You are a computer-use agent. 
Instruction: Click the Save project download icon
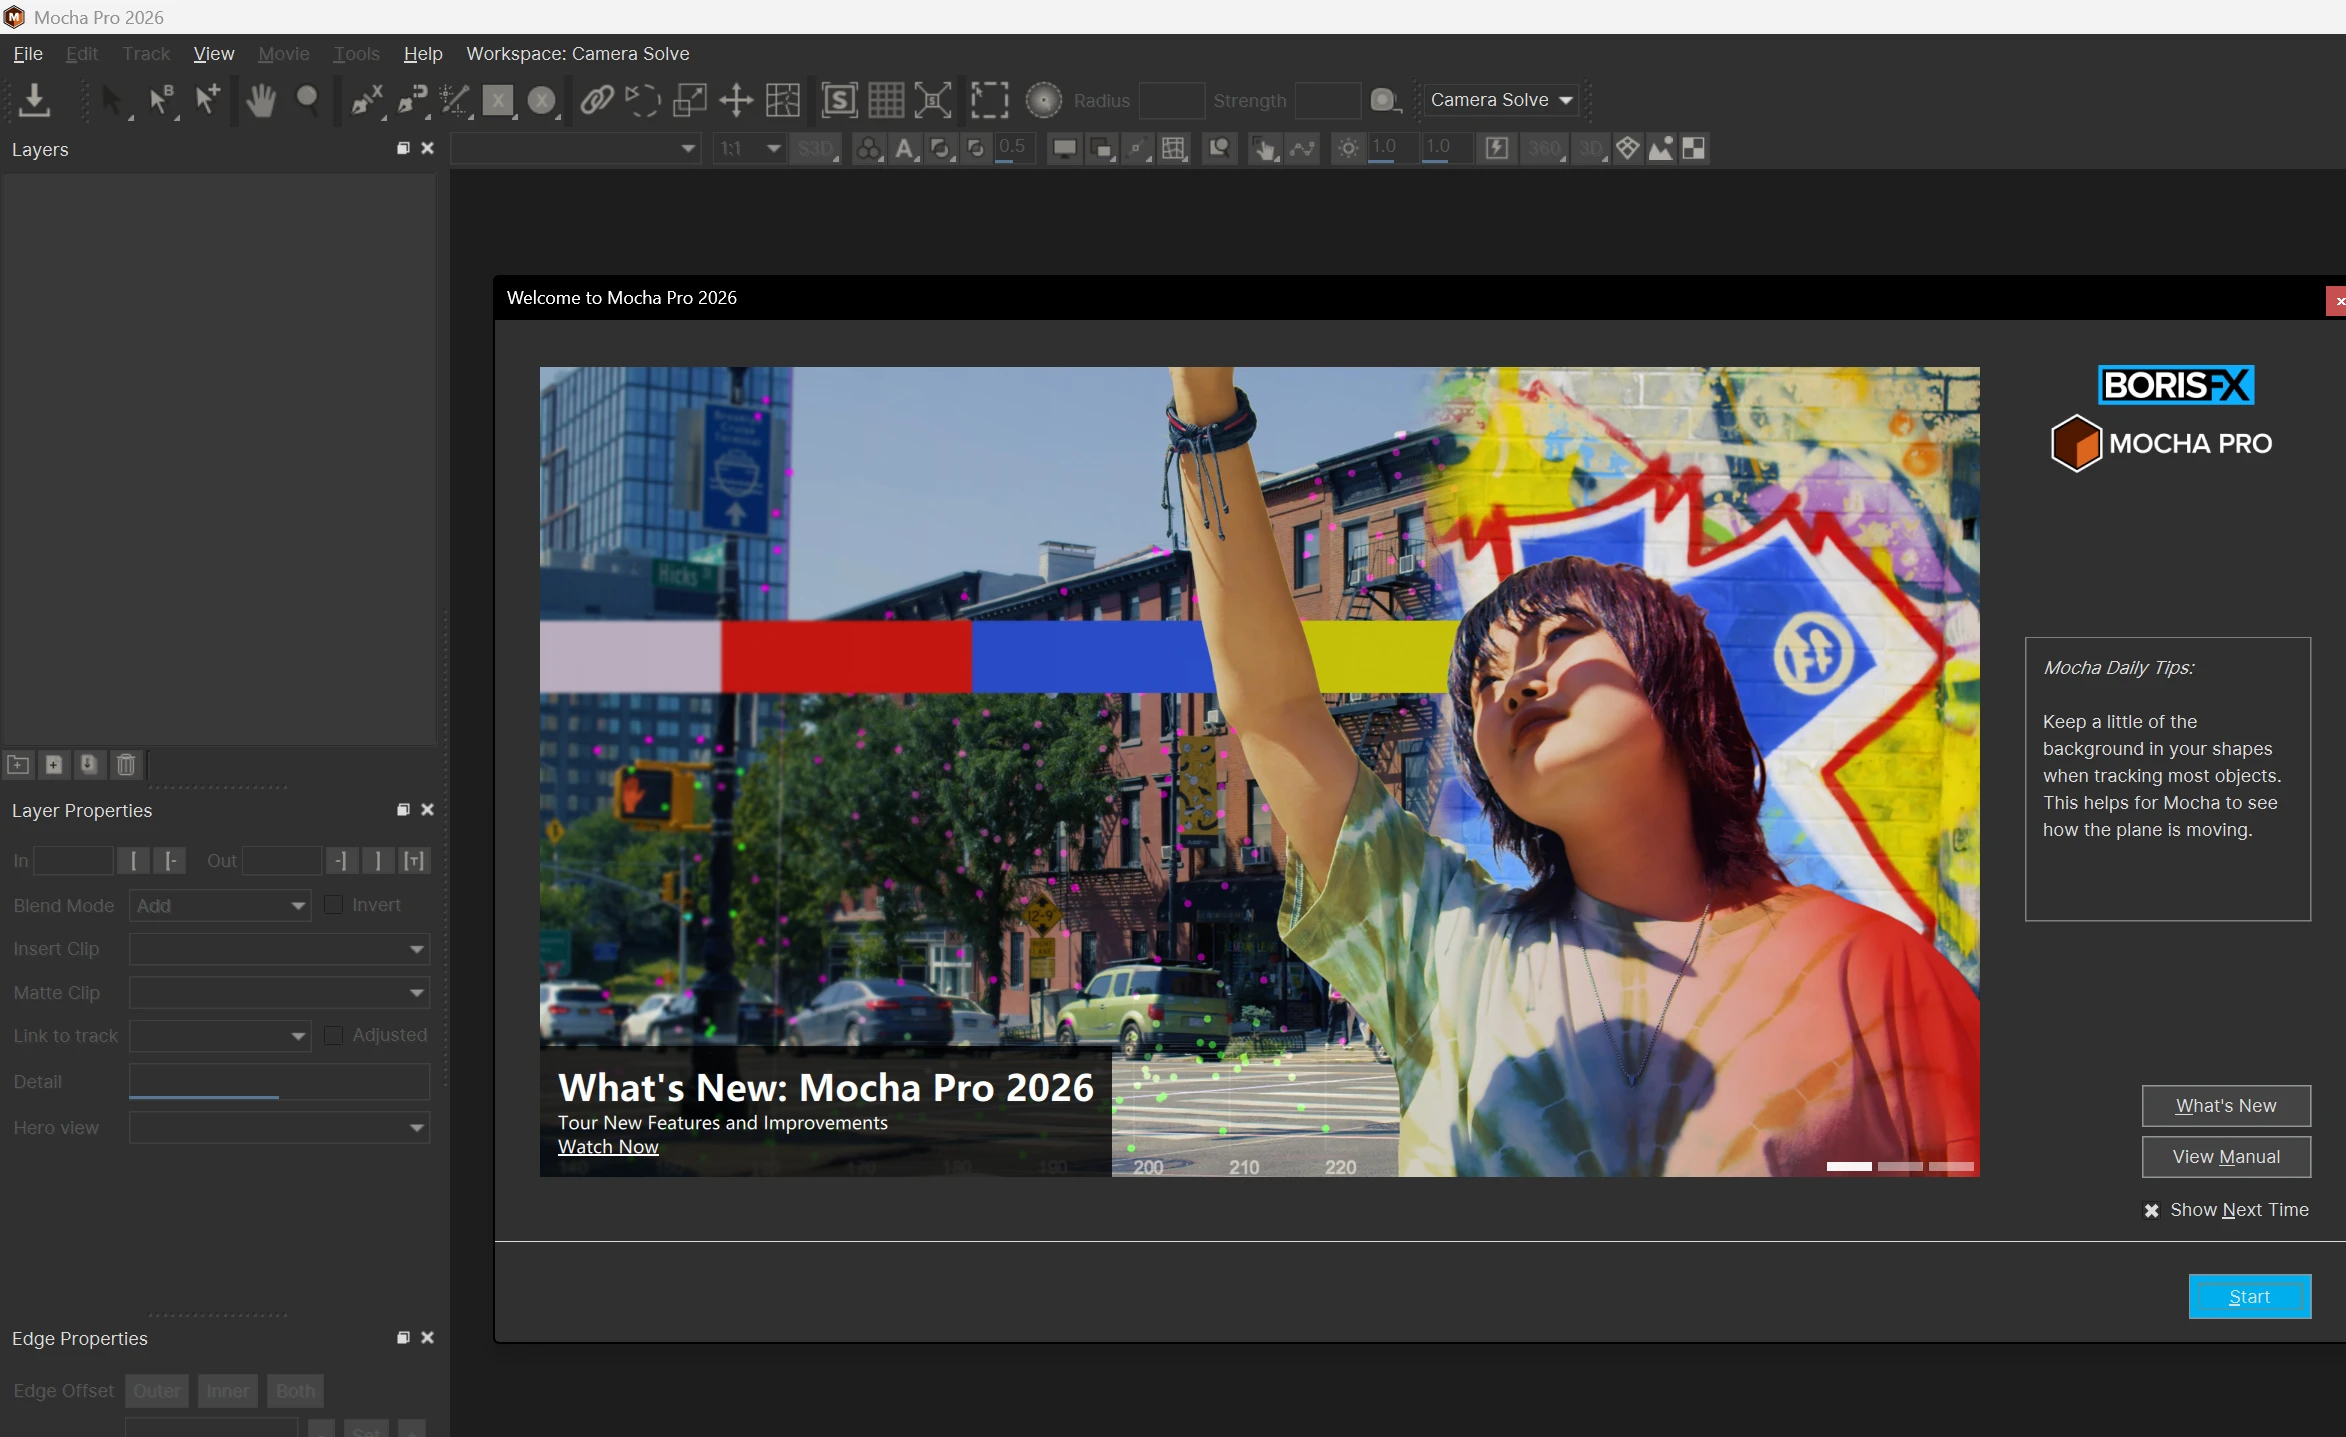click(x=34, y=100)
